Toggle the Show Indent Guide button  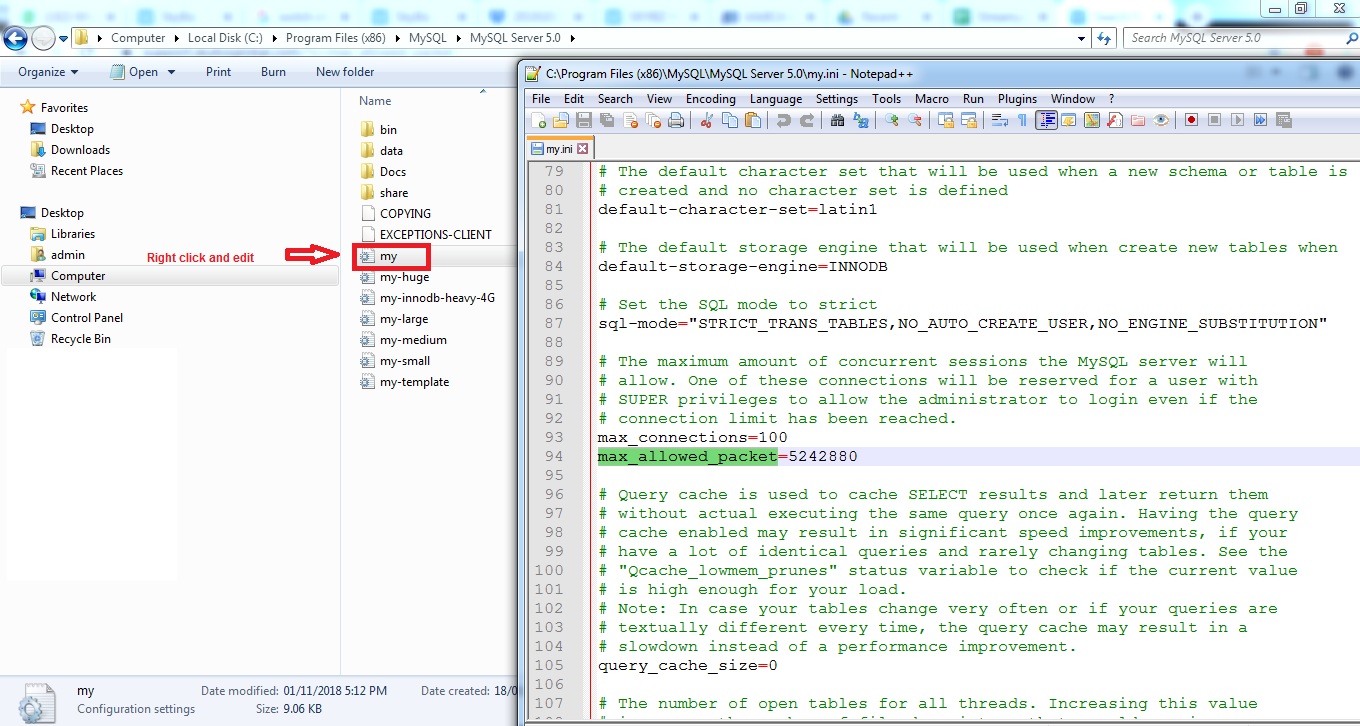[x=1046, y=121]
